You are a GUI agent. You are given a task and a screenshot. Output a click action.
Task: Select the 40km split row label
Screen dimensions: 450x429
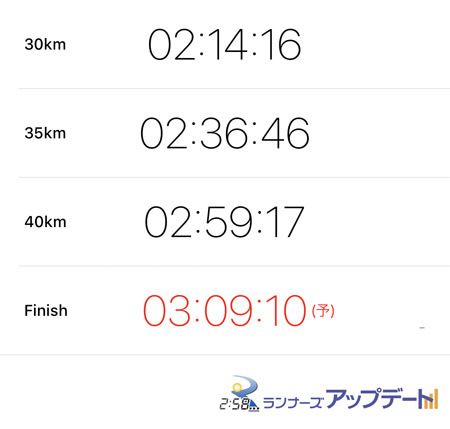45,222
